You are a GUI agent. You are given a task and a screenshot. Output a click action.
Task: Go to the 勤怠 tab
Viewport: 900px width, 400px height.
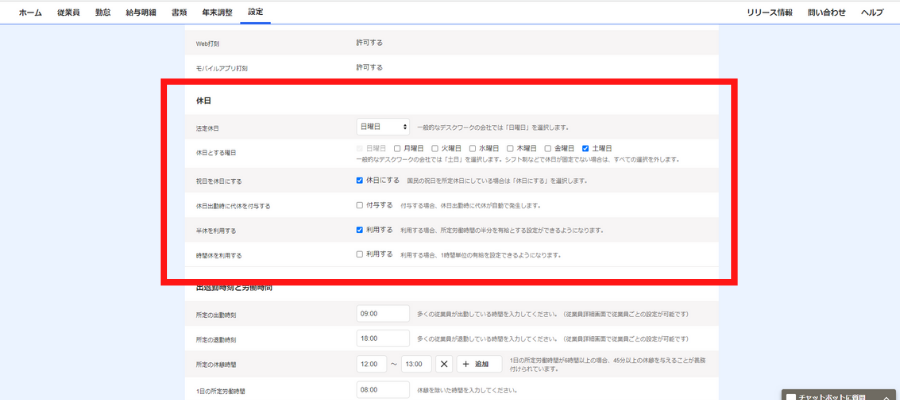[x=103, y=12]
